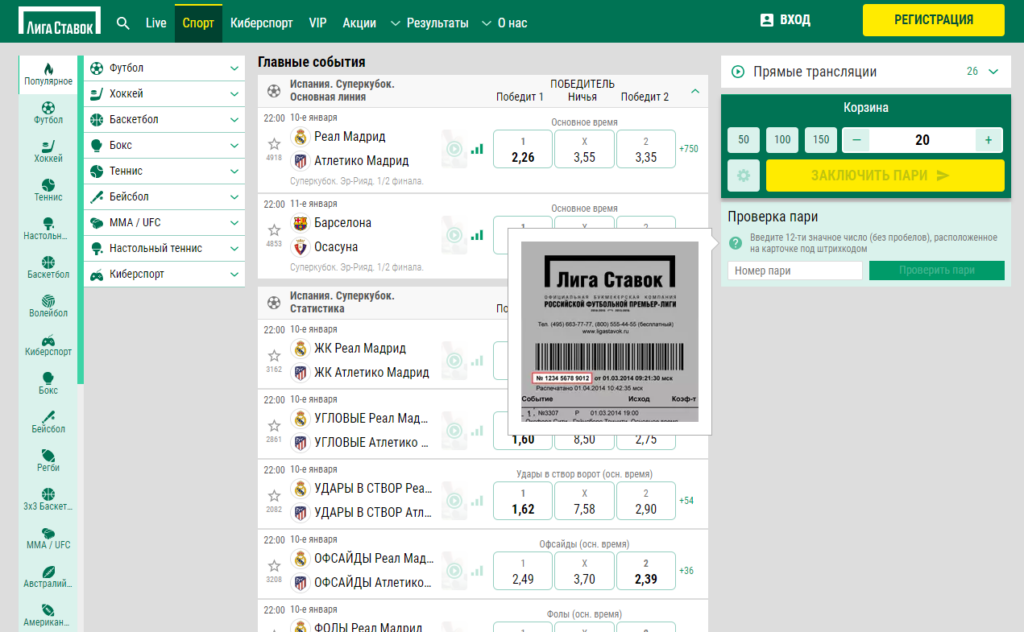Favorite the ОФСАЙДЫ Реал Мадрид match star
1024x632 pixels.
[274, 565]
